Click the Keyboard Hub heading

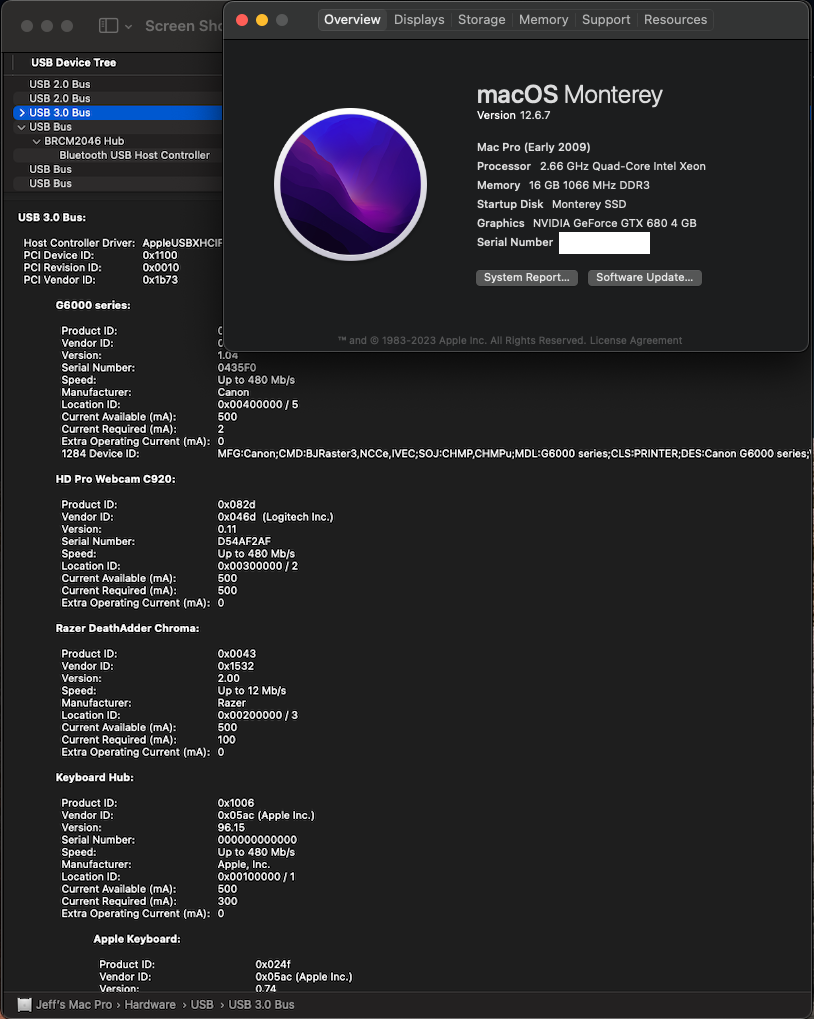click(94, 778)
